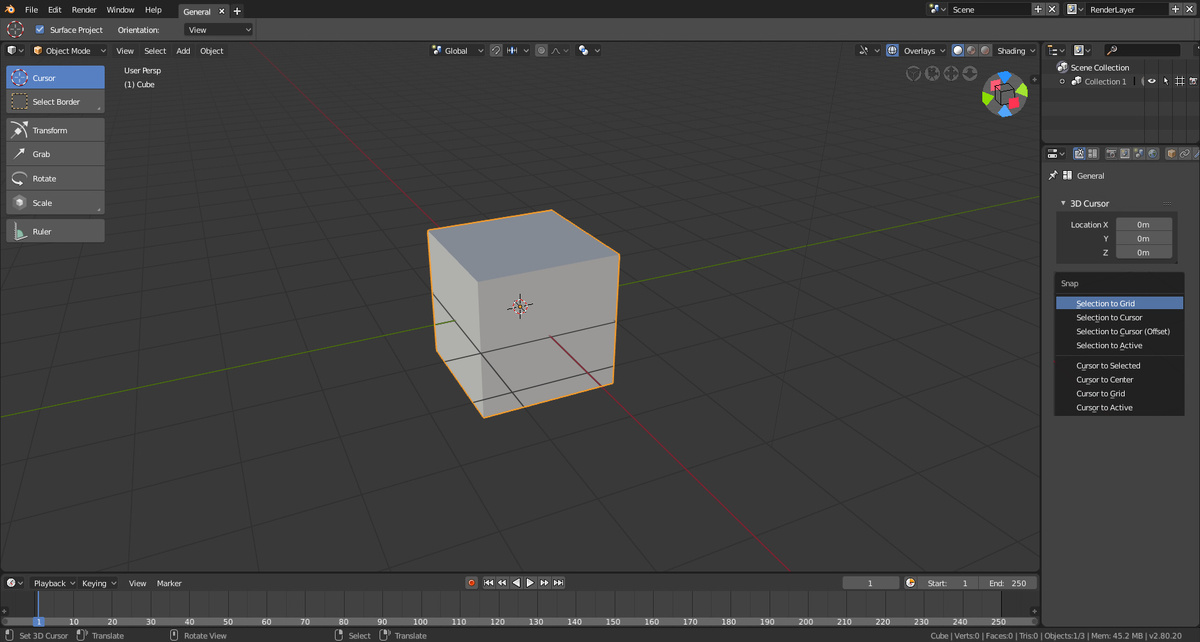Click the Blender logo icon
Image resolution: width=1200 pixels, height=642 pixels.
point(9,9)
